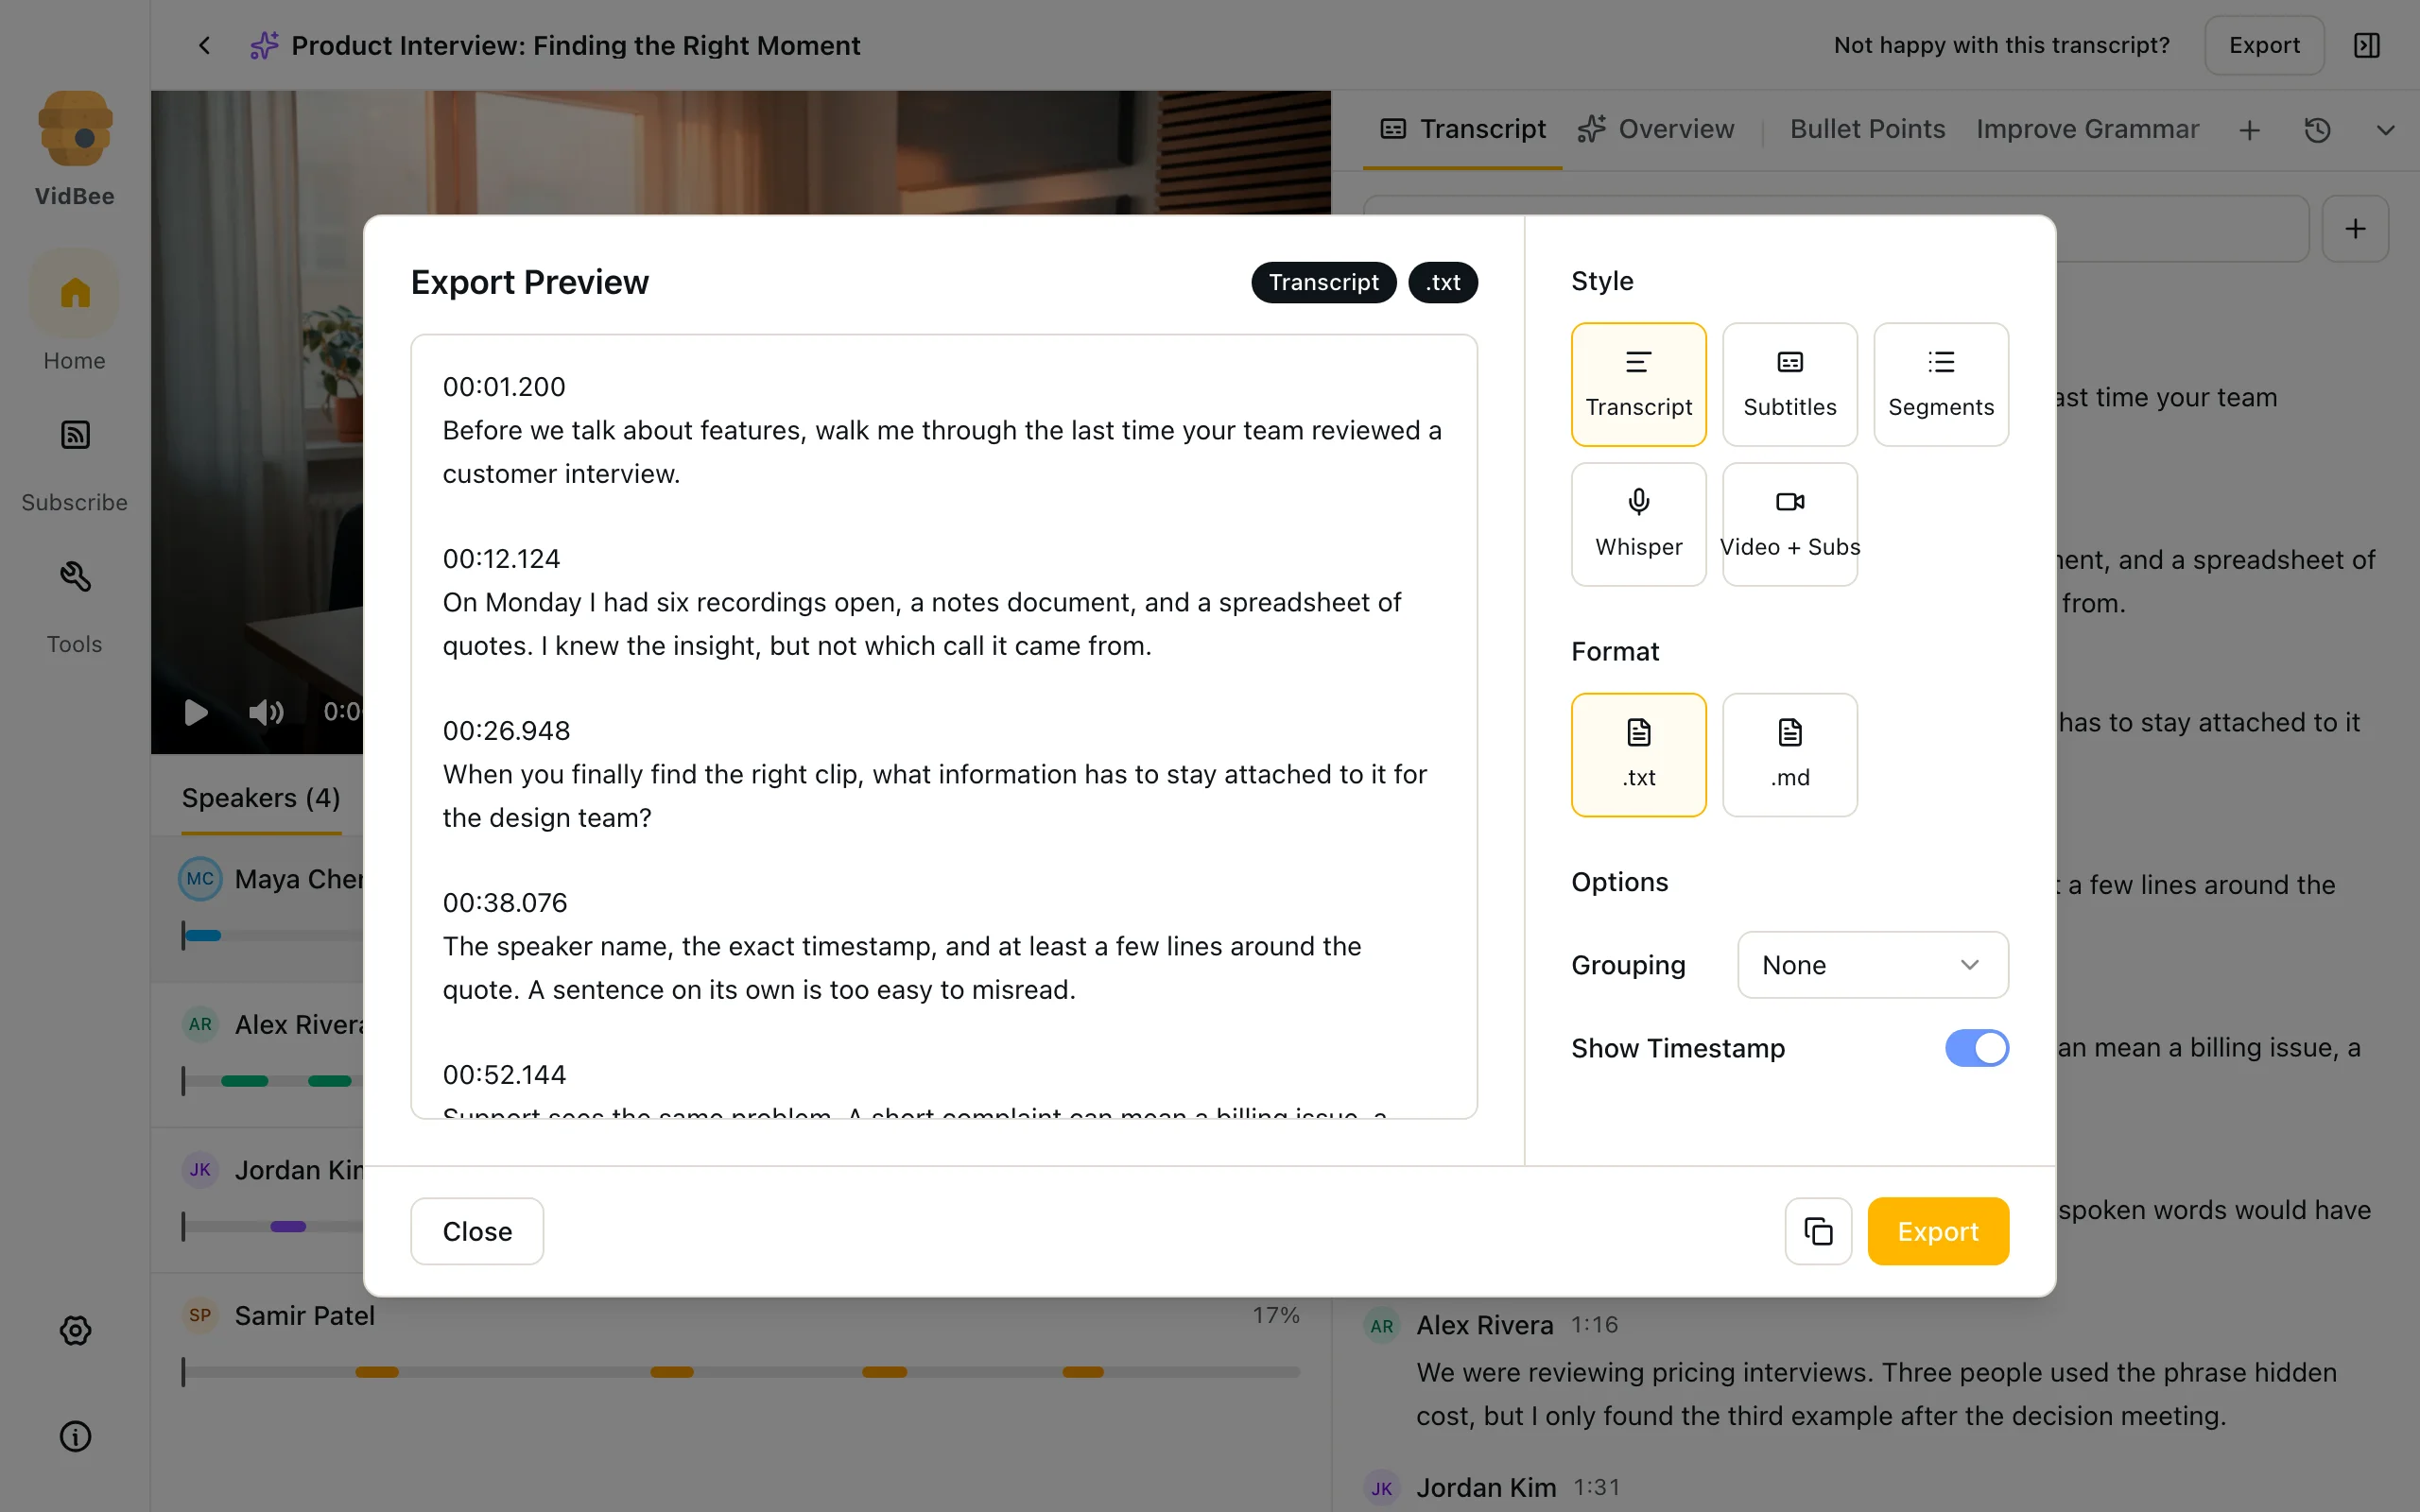Image resolution: width=2420 pixels, height=1512 pixels.
Task: Close the Export Preview dialog
Action: 477,1231
